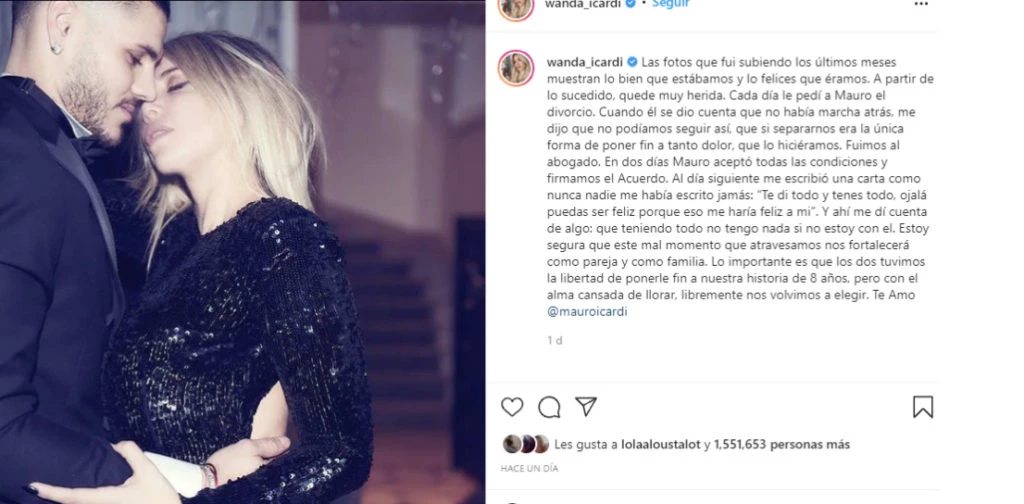Open wanda_icardi avatar beside caption
Image resolution: width=1024 pixels, height=504 pixels.
point(516,69)
